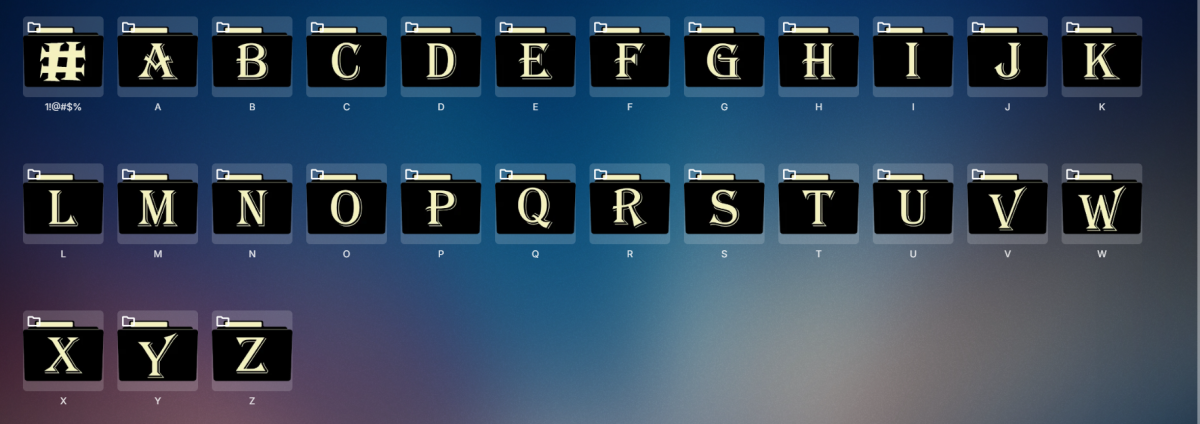The height and width of the screenshot is (424, 1200).
Task: Pick the V folder icon
Action: [1008, 204]
